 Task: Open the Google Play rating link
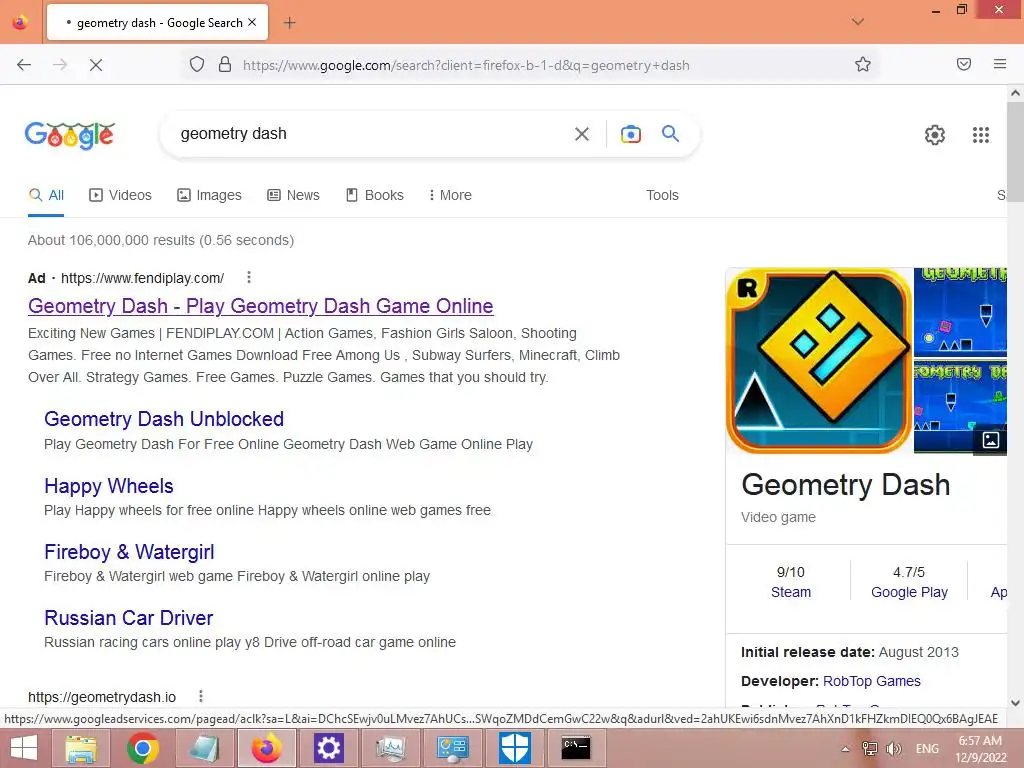(x=909, y=592)
